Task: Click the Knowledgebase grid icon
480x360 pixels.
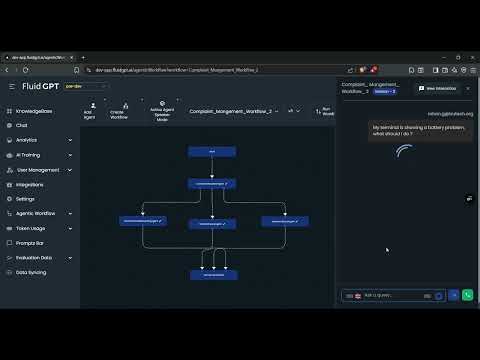Action: click(x=9, y=111)
